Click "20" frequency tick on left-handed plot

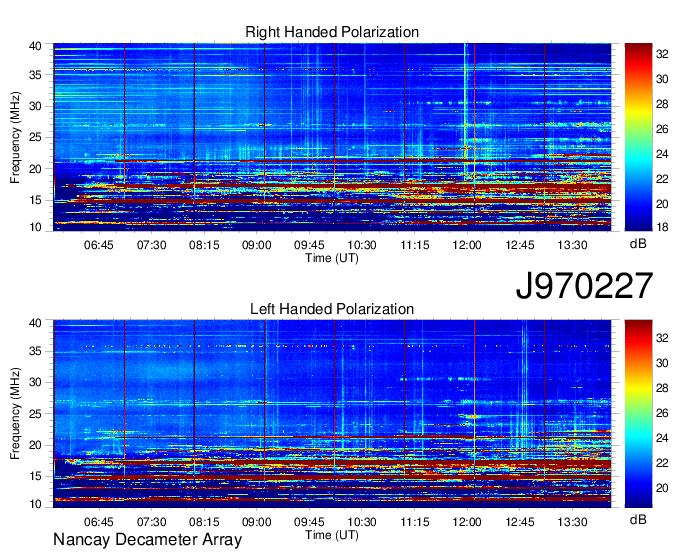point(35,445)
